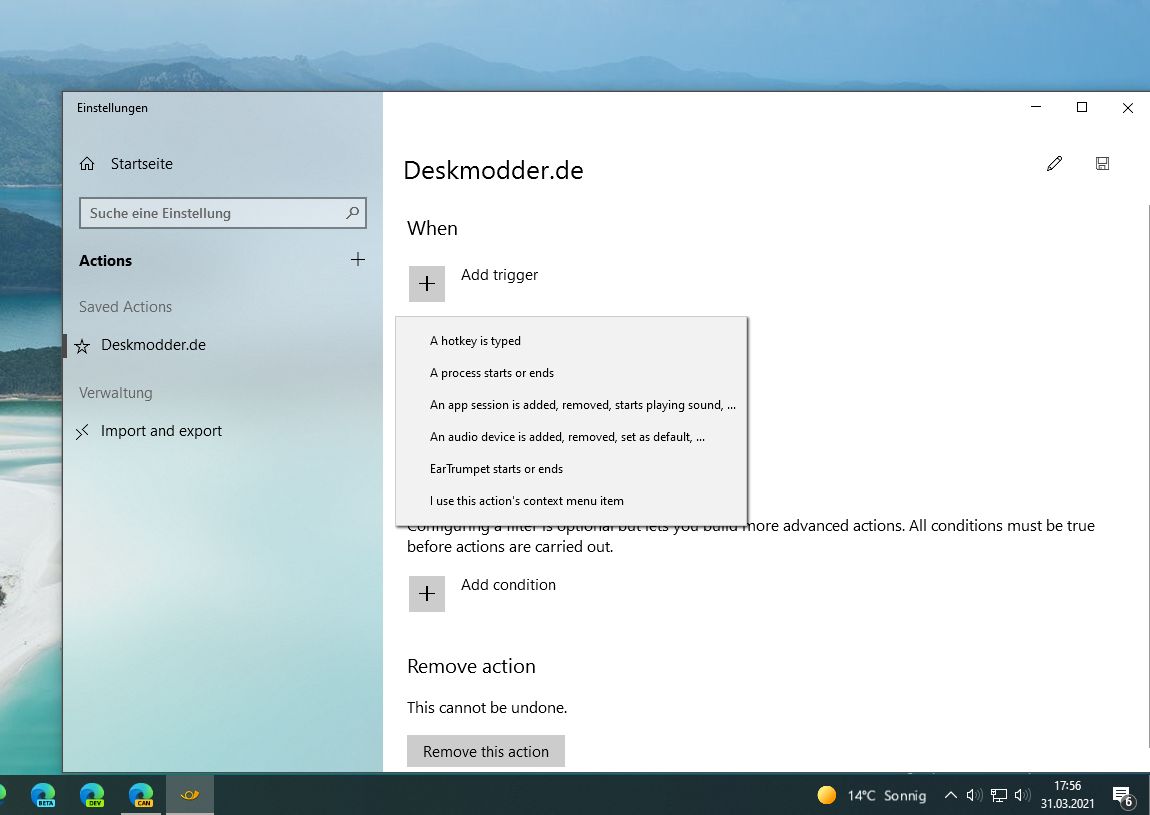Click the Einstellungen window title
Screen dimensions: 1150x815
(x=112, y=108)
